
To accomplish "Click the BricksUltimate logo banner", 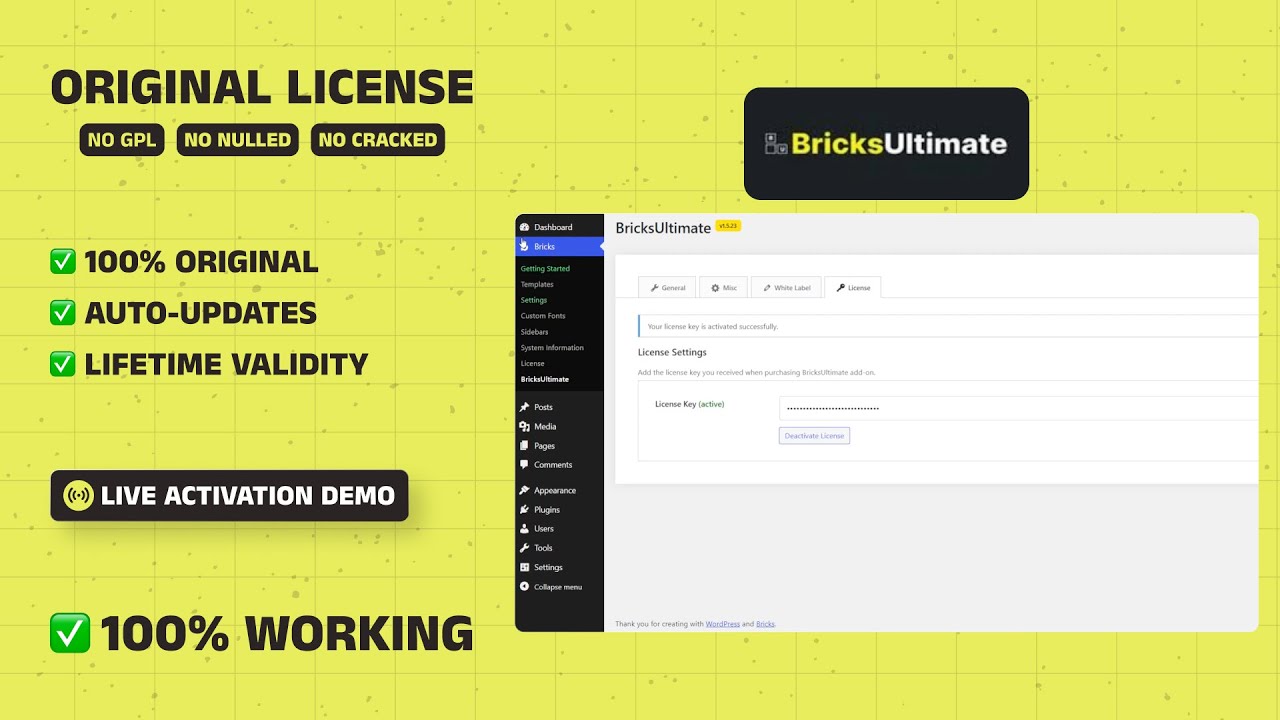I will pos(886,144).
